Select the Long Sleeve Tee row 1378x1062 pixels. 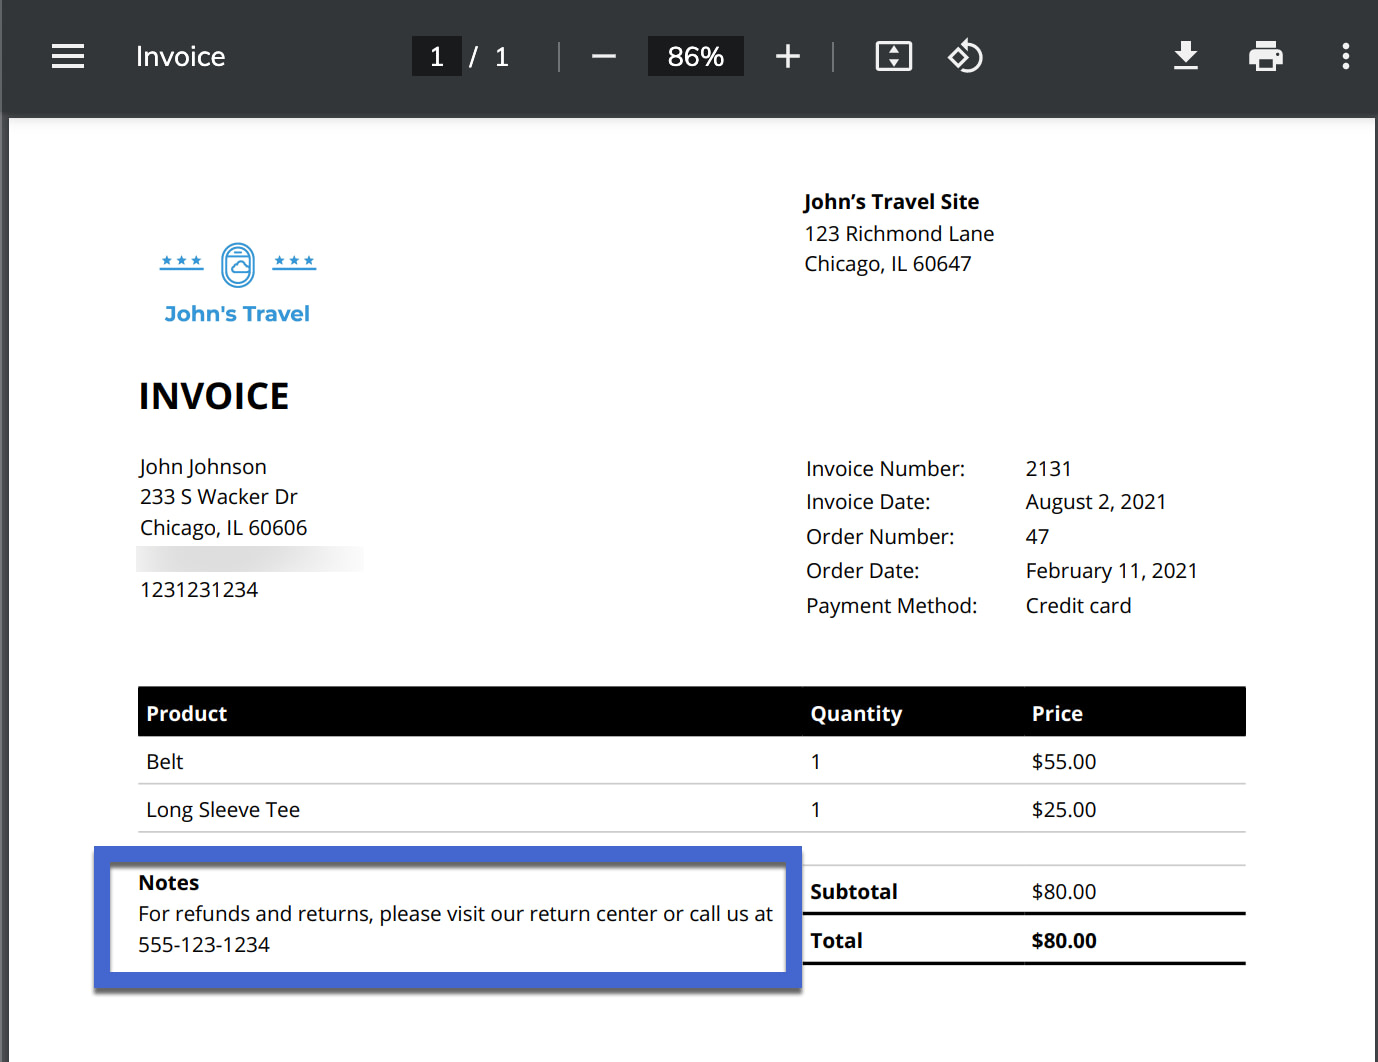pos(223,809)
